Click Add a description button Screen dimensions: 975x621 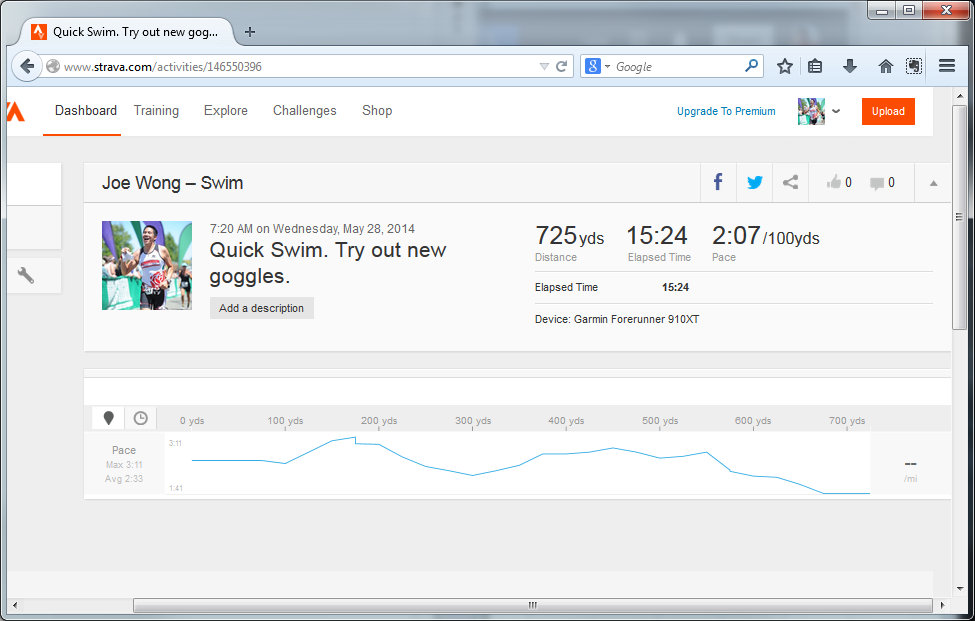click(261, 308)
